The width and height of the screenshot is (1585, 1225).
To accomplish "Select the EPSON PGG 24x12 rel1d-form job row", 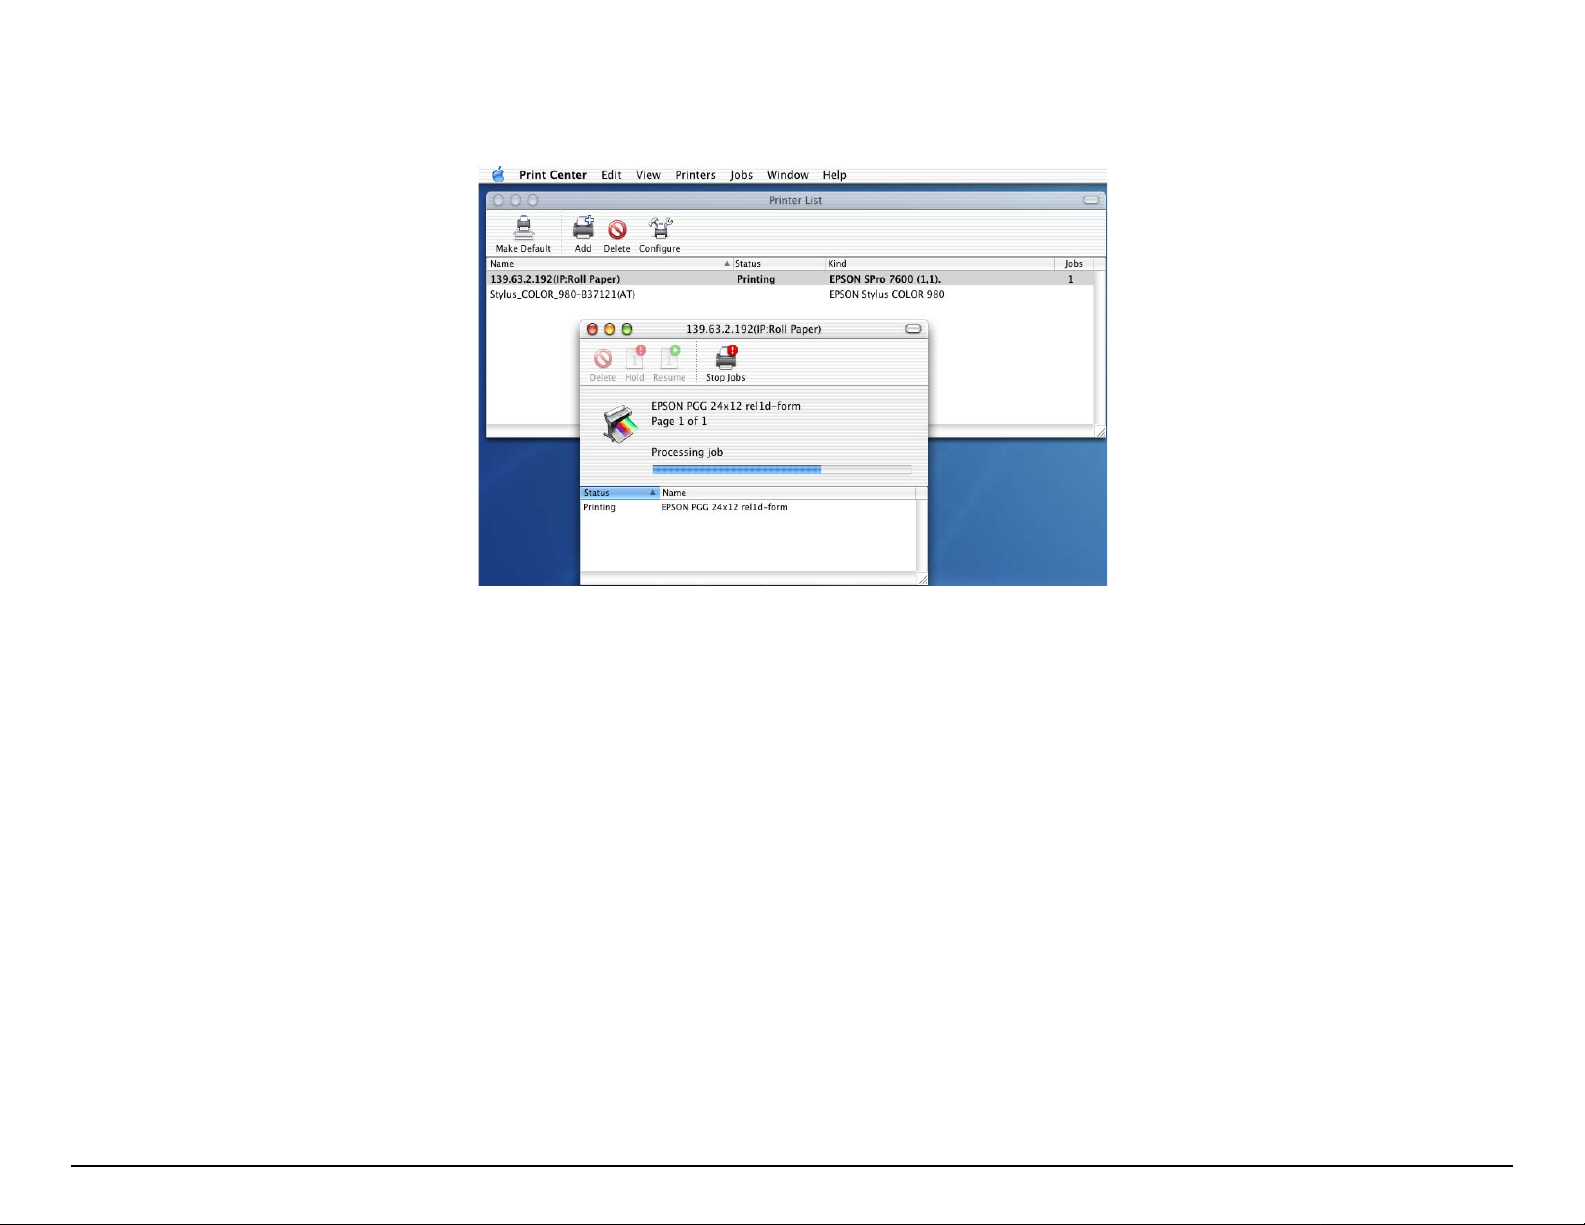I will [748, 507].
